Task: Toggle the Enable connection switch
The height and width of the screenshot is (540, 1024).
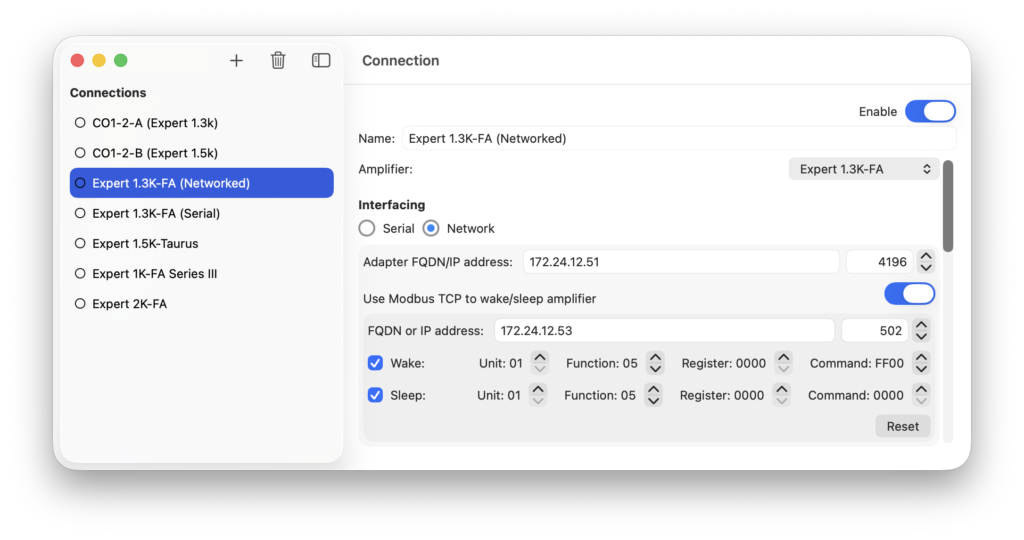Action: pyautogui.click(x=930, y=112)
